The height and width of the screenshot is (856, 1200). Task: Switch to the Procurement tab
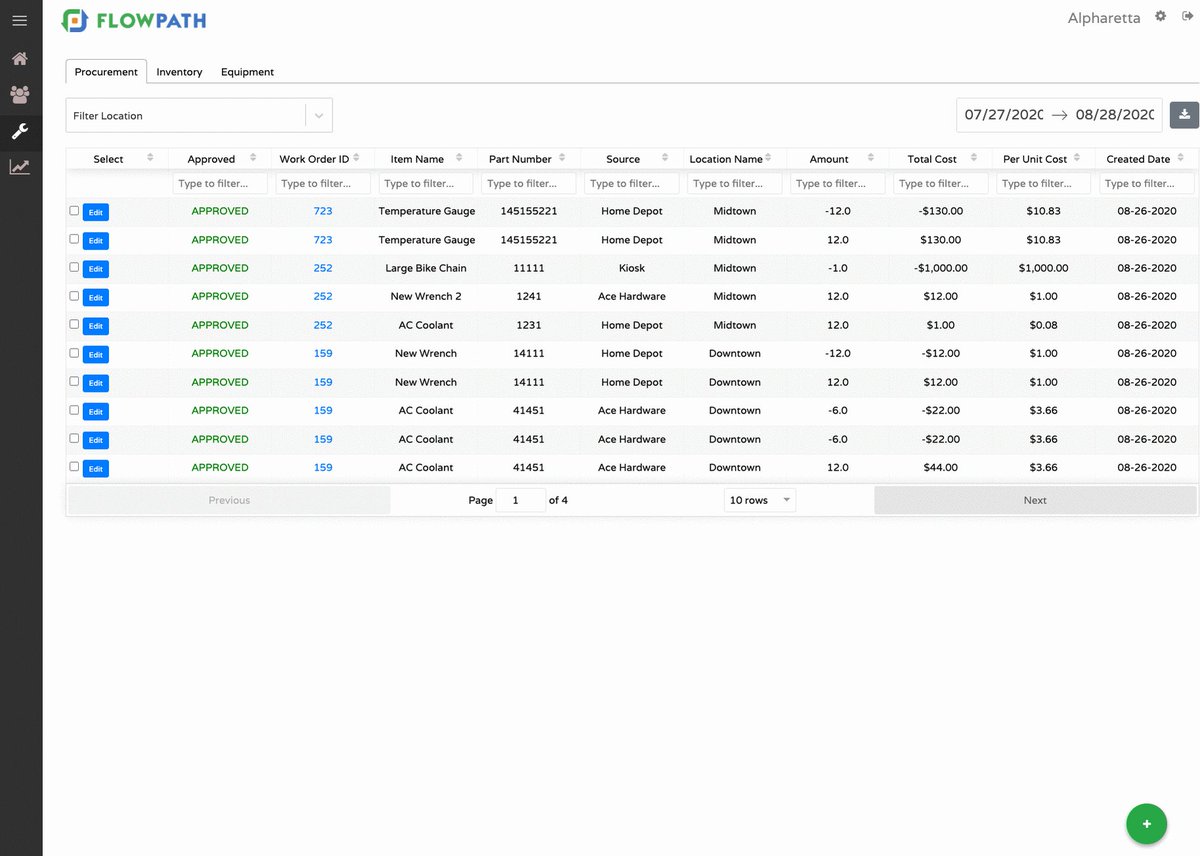point(106,72)
